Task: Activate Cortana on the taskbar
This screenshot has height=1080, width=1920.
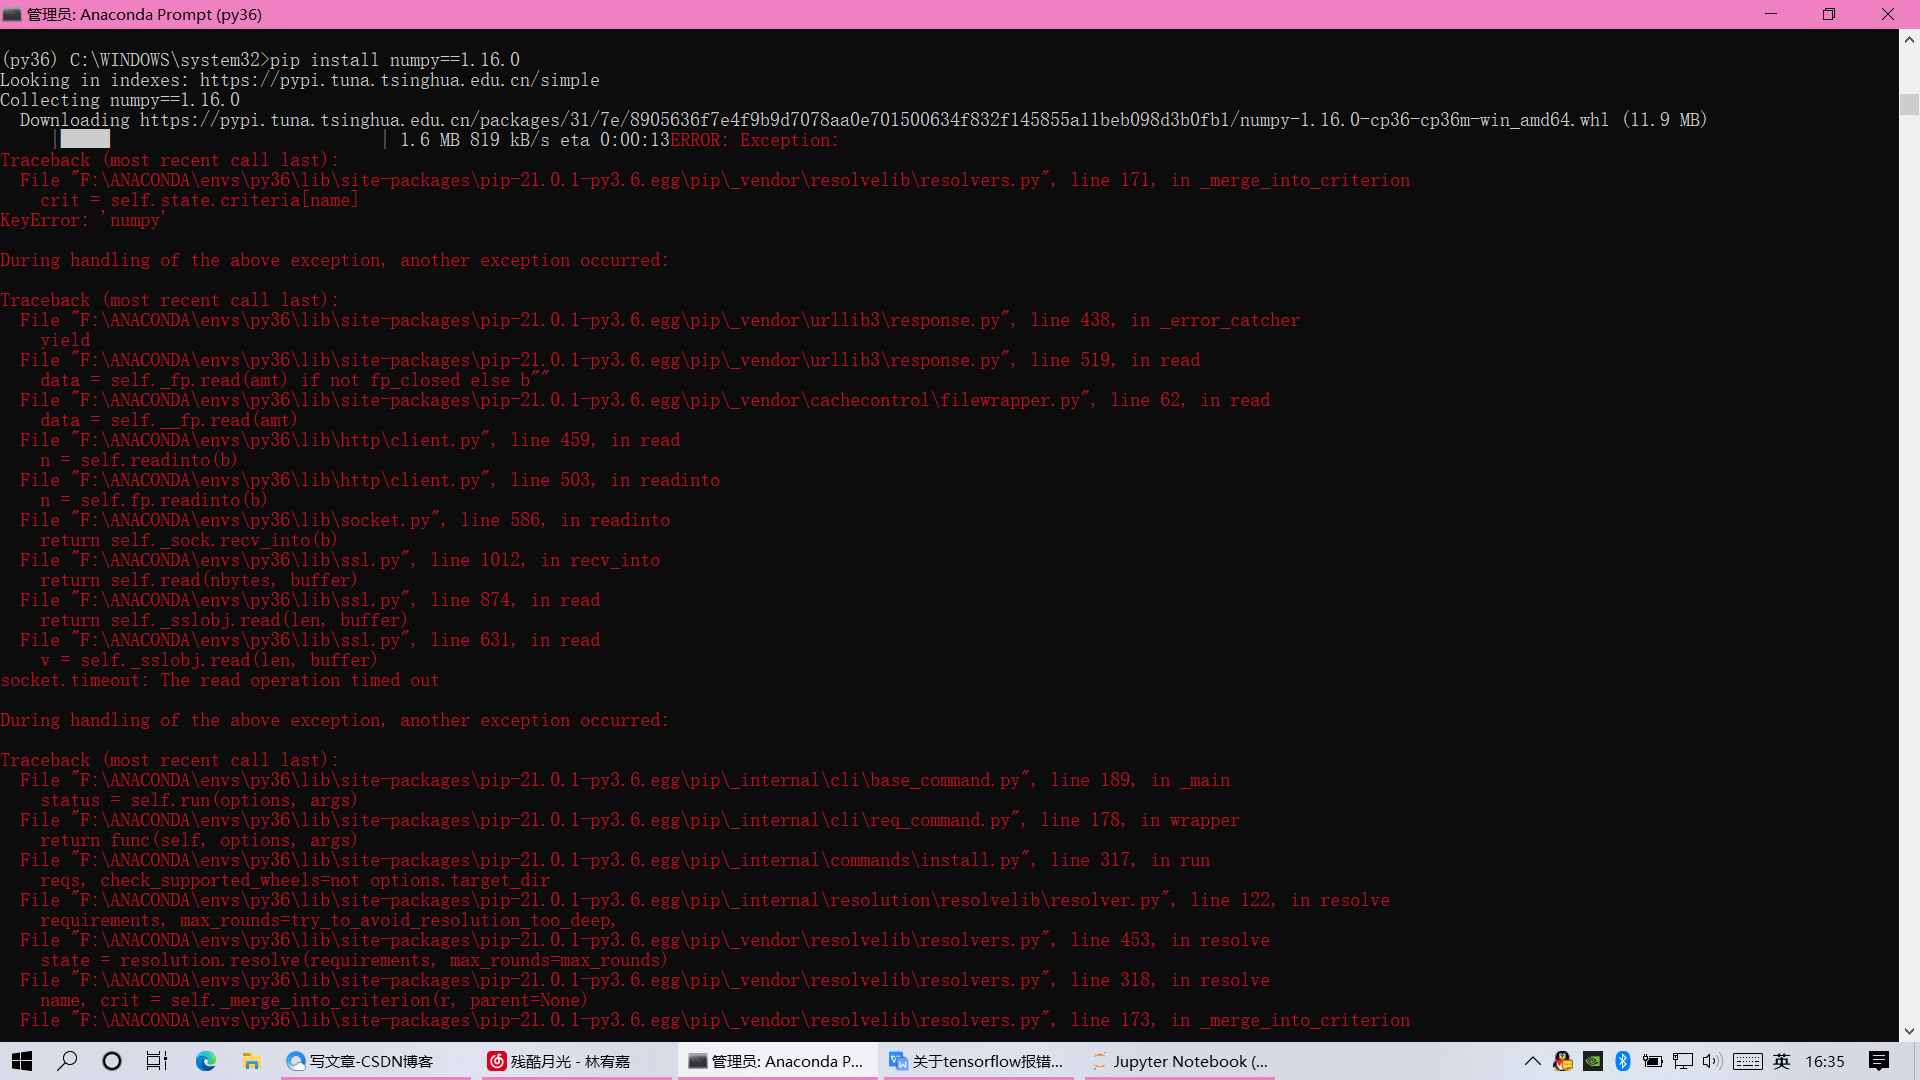Action: (x=112, y=1061)
